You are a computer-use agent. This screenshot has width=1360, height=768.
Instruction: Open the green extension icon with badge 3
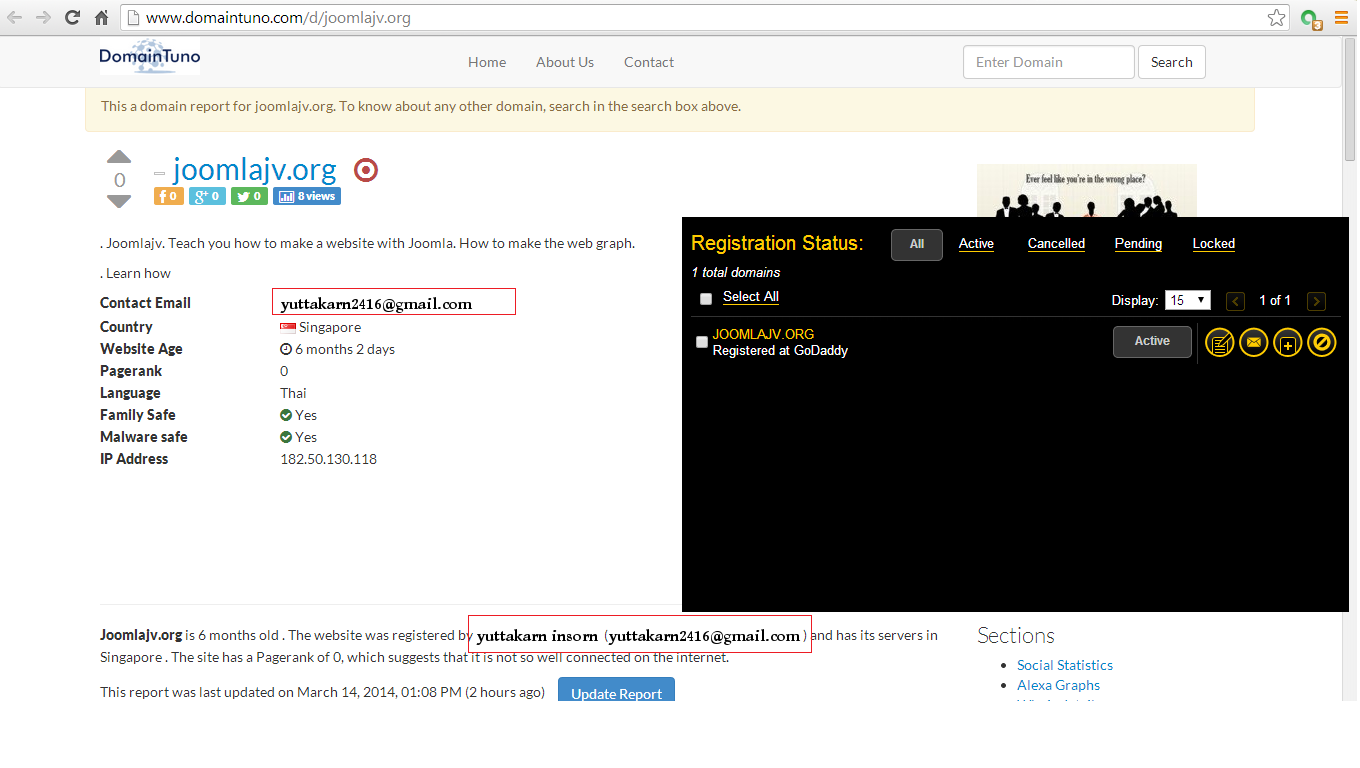coord(1310,19)
